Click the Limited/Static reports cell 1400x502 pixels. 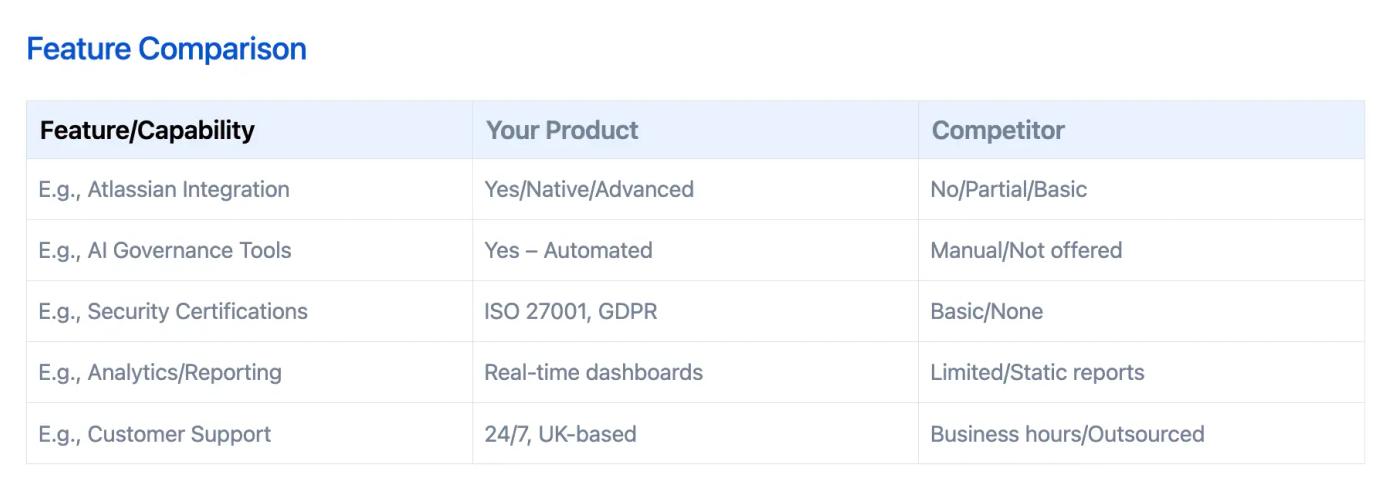tap(1037, 373)
